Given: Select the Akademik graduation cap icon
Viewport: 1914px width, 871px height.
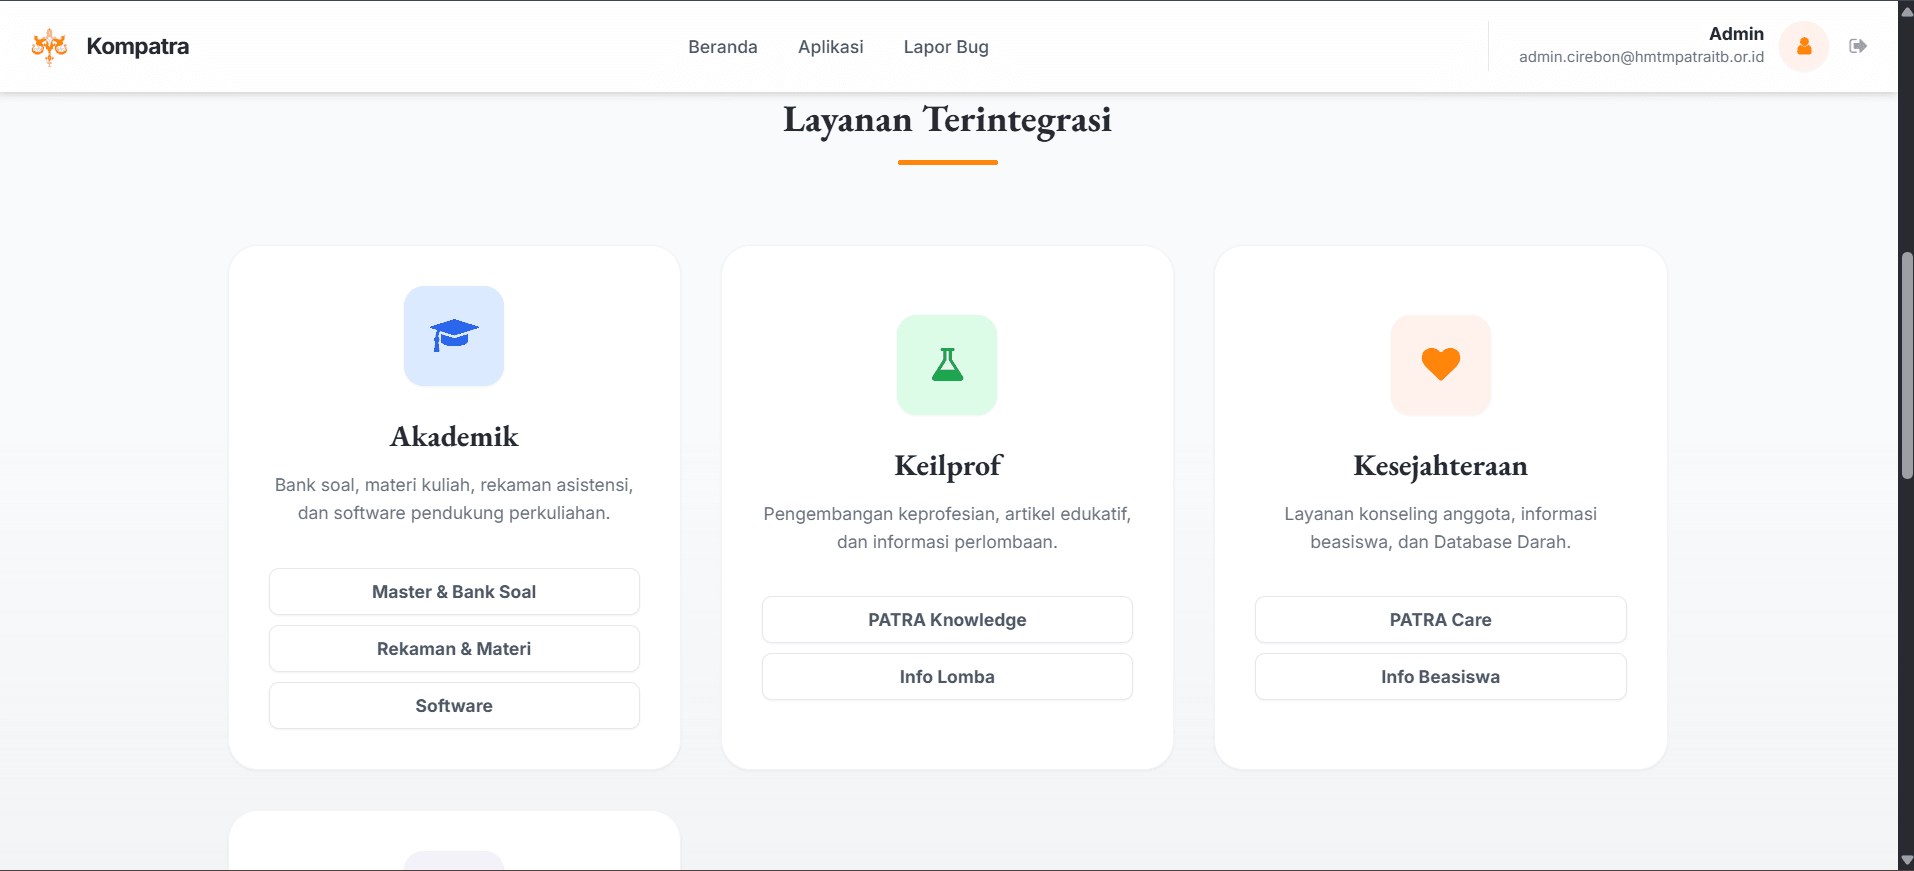Looking at the screenshot, I should (x=454, y=336).
